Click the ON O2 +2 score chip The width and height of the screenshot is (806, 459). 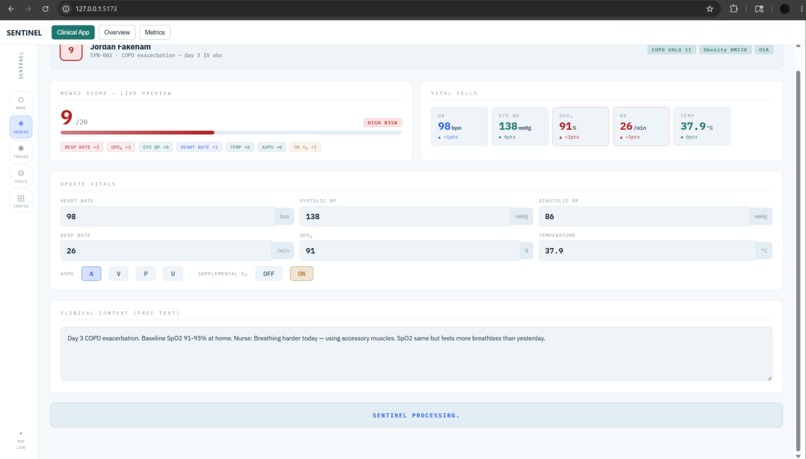[305, 147]
